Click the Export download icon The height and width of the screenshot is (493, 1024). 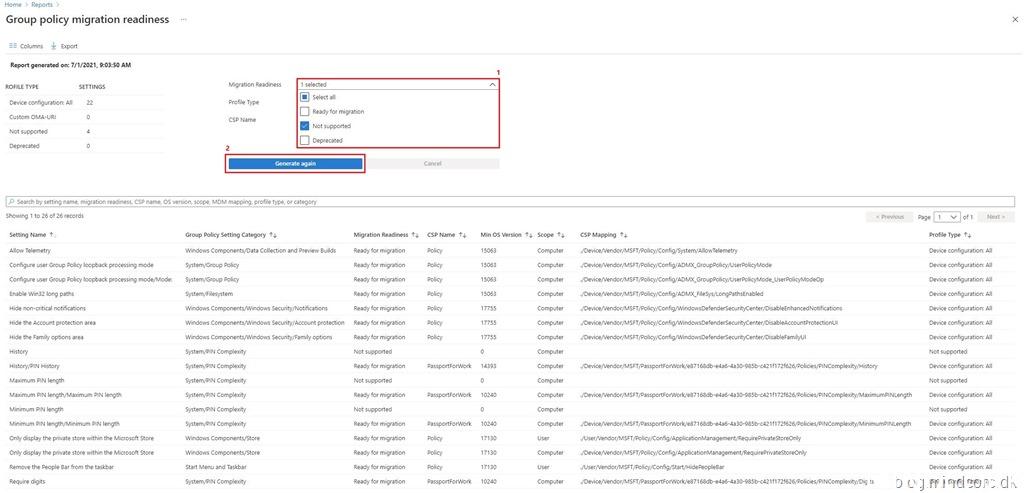(53, 46)
